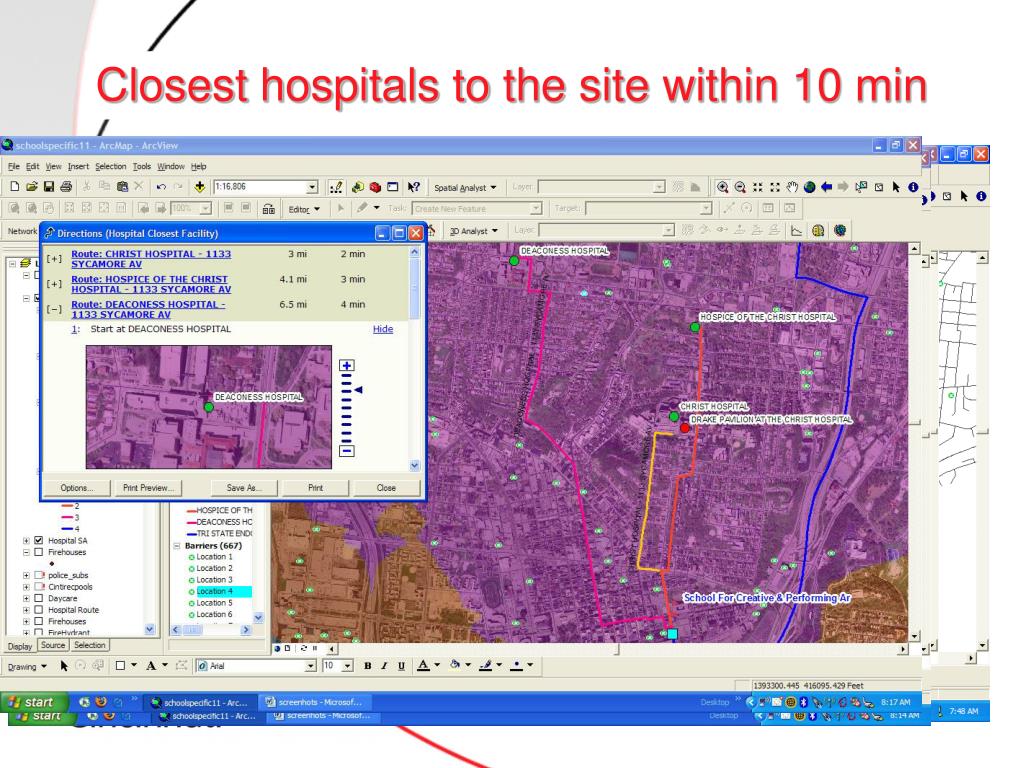Image resolution: width=1024 pixels, height=768 pixels.
Task: Zoom in the inset map with plus button
Action: click(x=347, y=366)
